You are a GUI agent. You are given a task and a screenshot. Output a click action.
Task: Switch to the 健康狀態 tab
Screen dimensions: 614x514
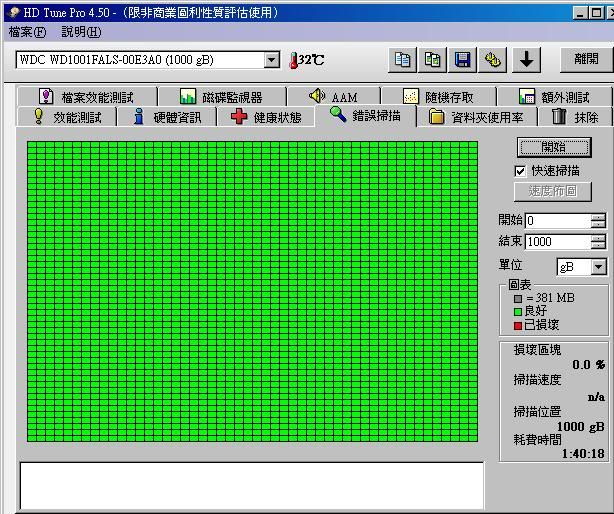266,117
